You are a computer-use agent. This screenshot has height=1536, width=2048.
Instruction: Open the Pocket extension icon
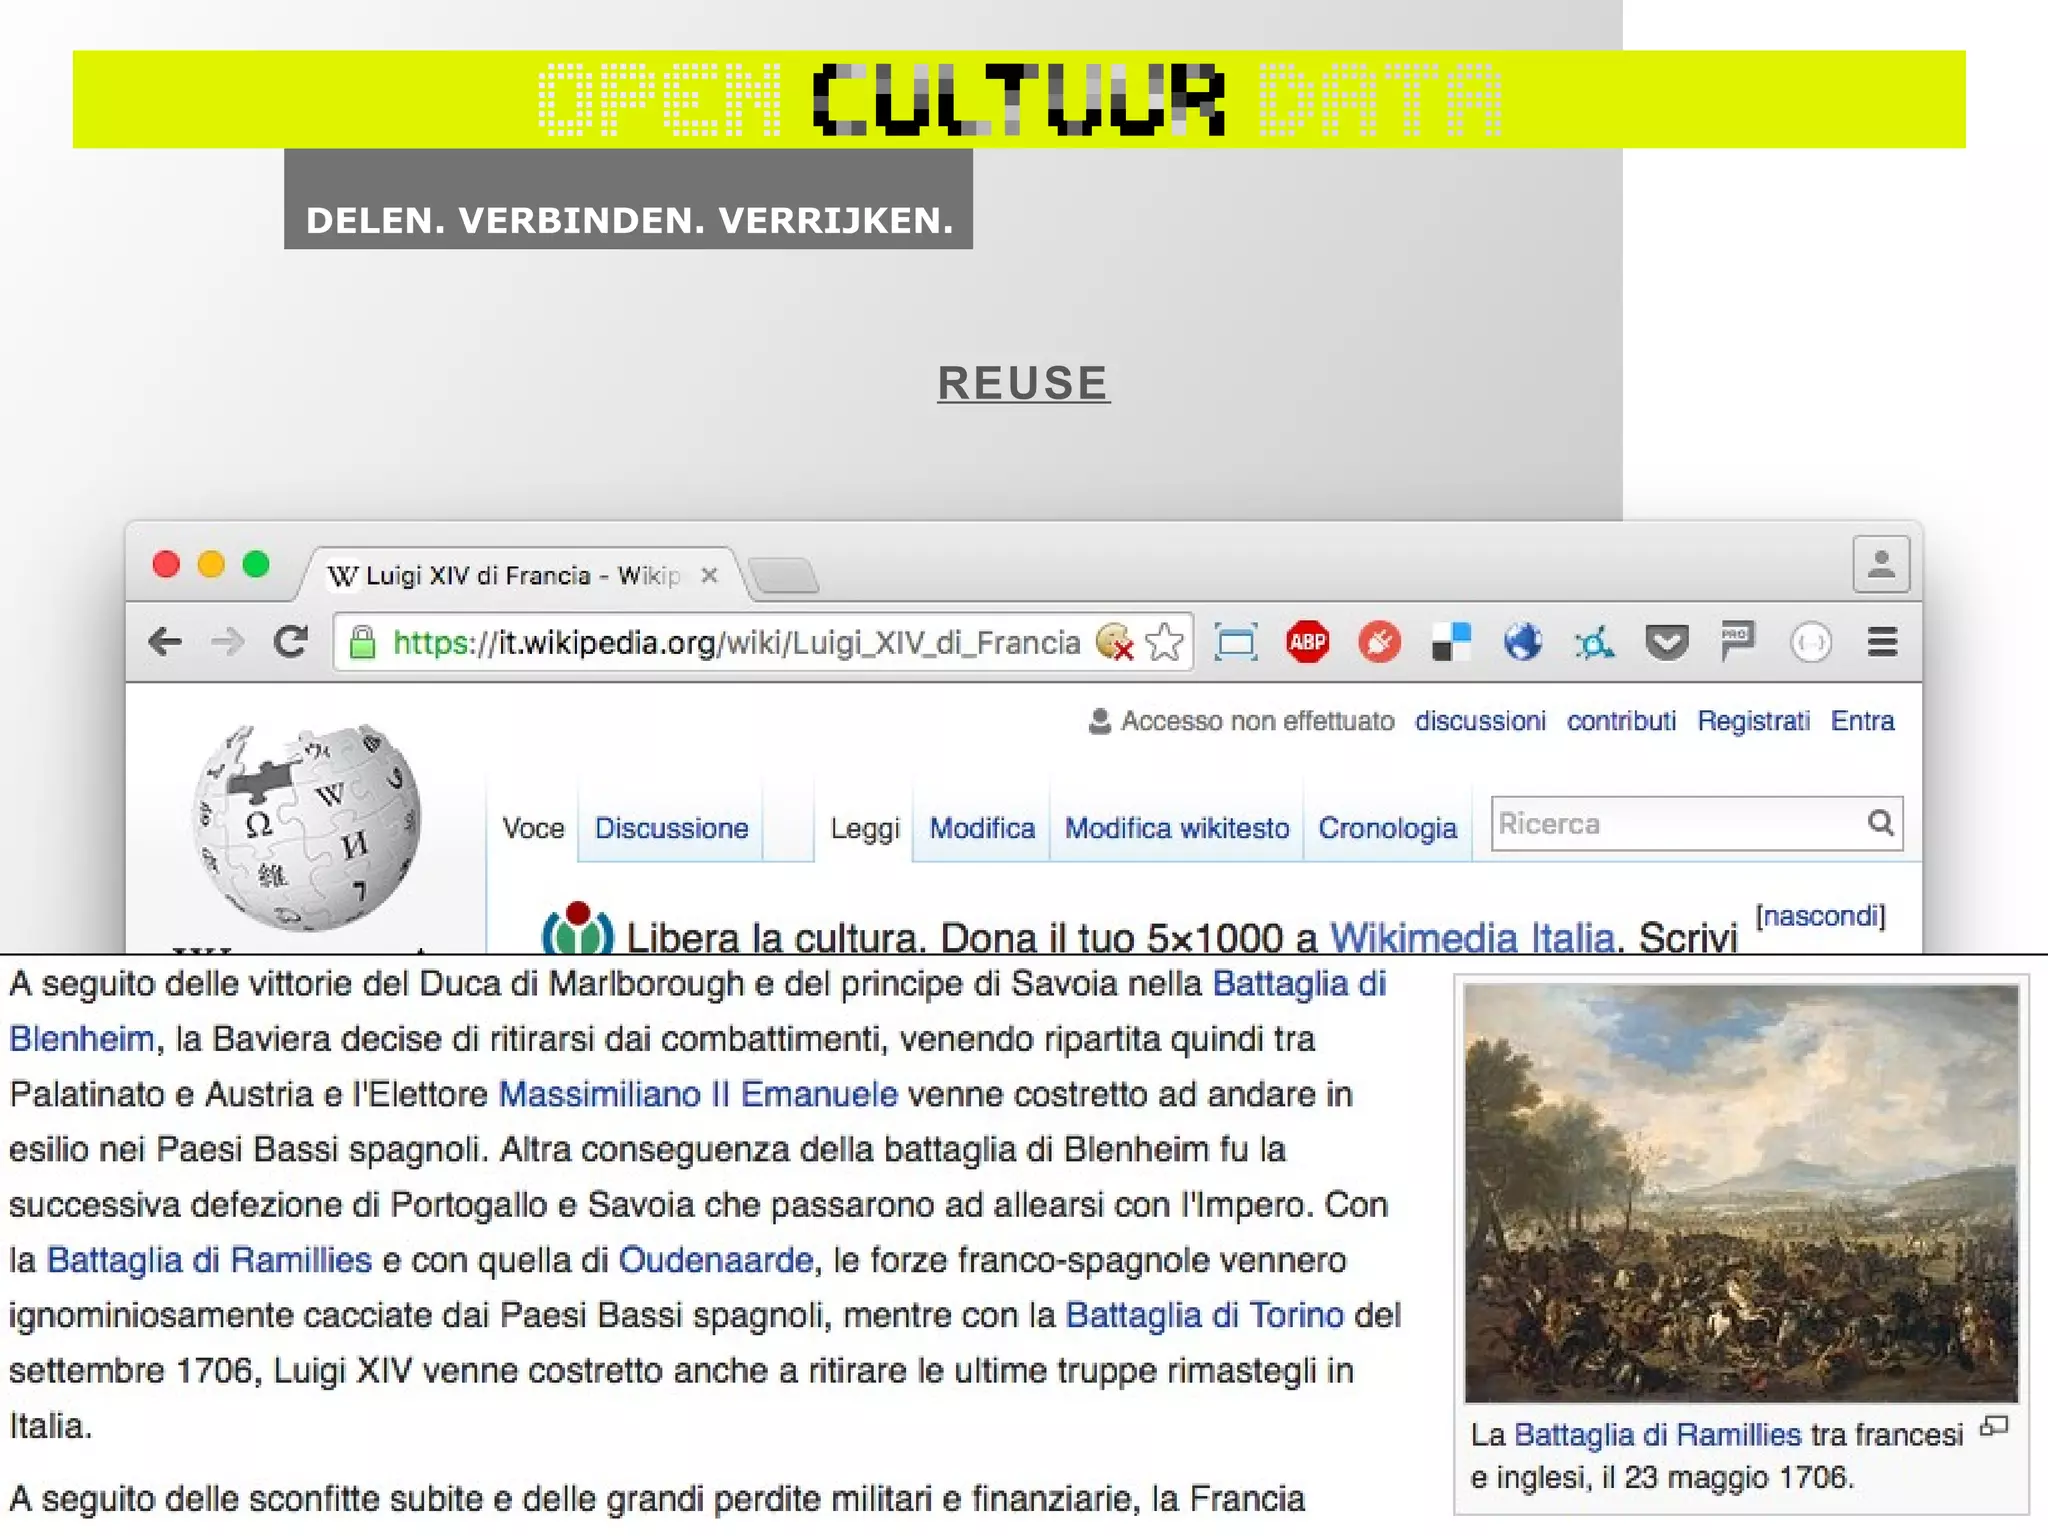1666,642
